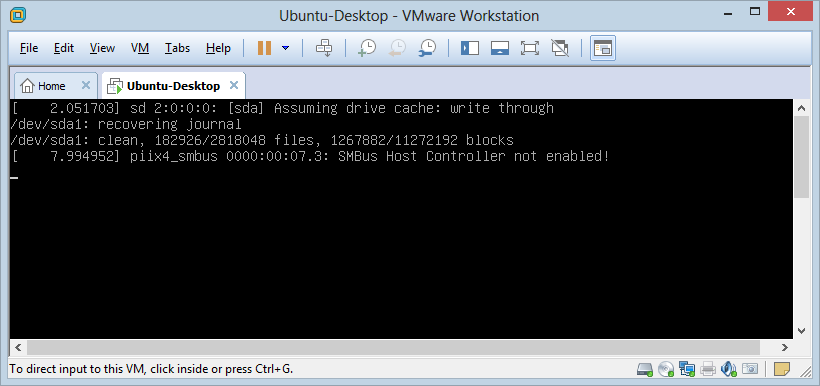Toggle the library sidebar panel
Viewport: 820px width, 386px height.
(x=470, y=48)
